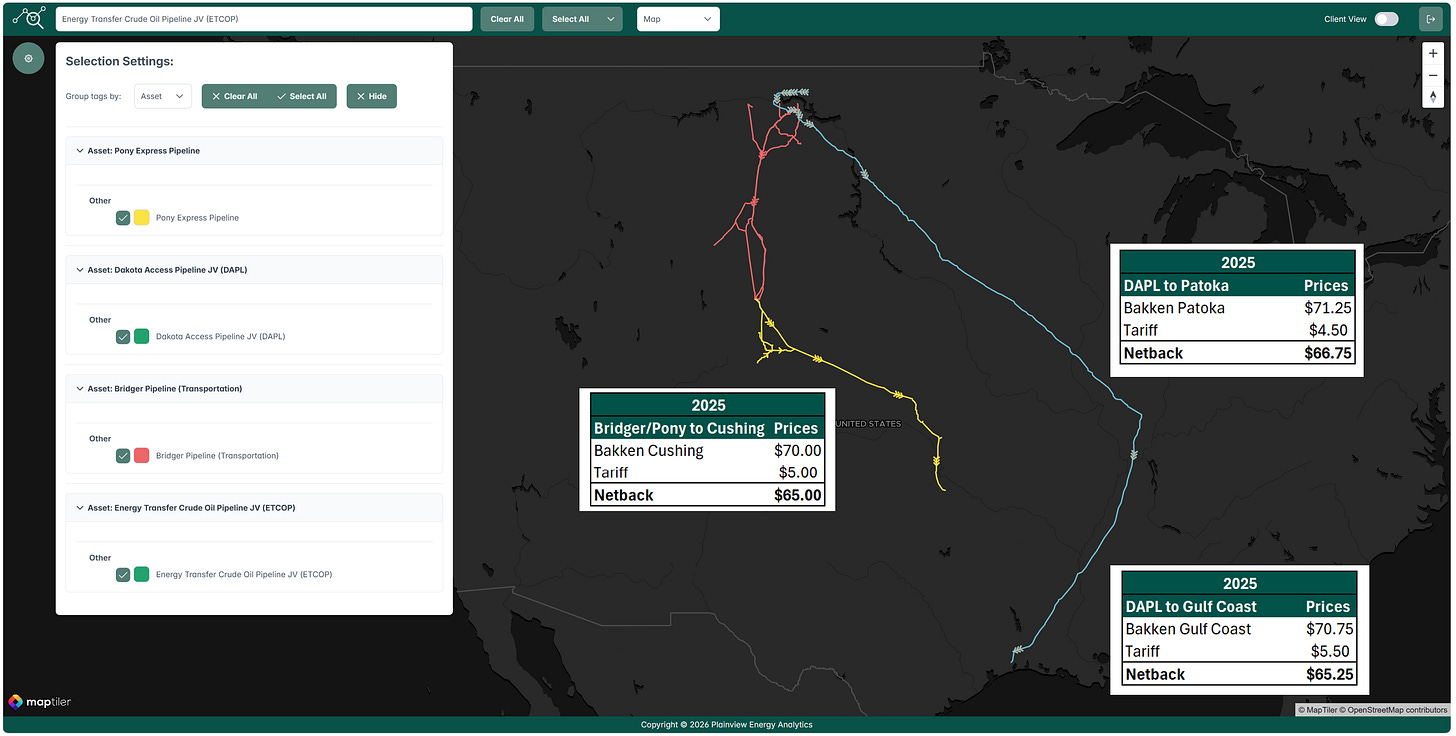The width and height of the screenshot is (1456, 736).
Task: Open the Group tags by Asset dropdown
Action: (x=163, y=96)
